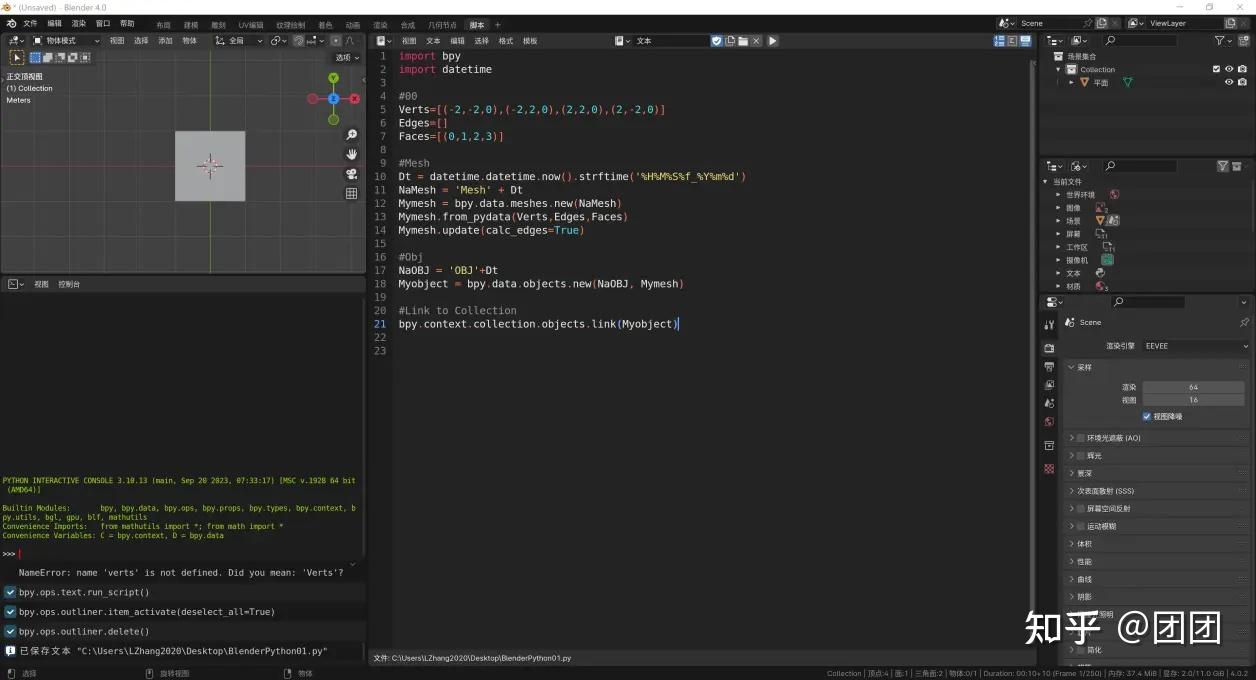Click the 选项 button in the viewport

345,57
